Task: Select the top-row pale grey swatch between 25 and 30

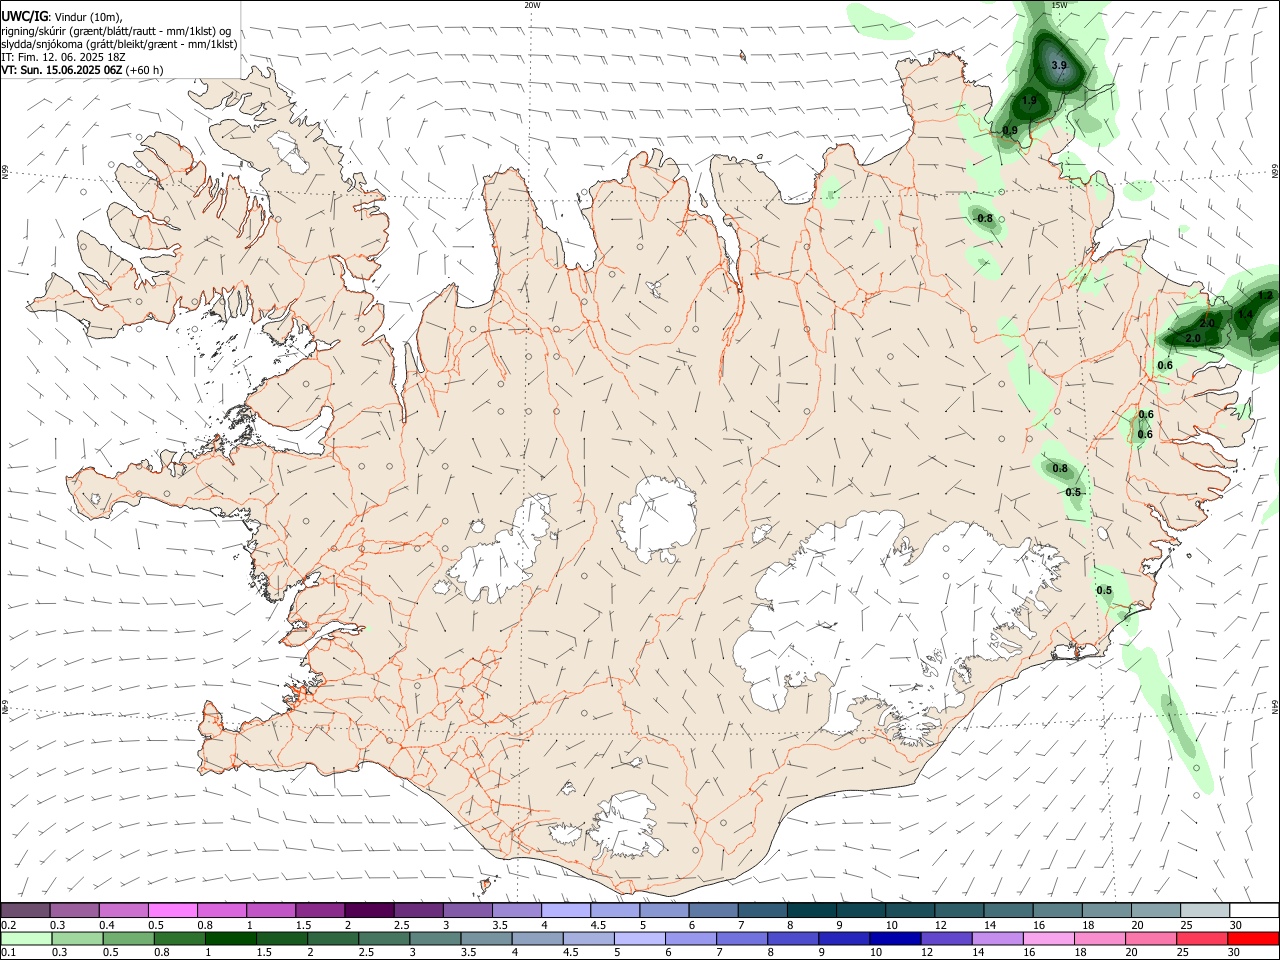Action: click(x=1204, y=910)
